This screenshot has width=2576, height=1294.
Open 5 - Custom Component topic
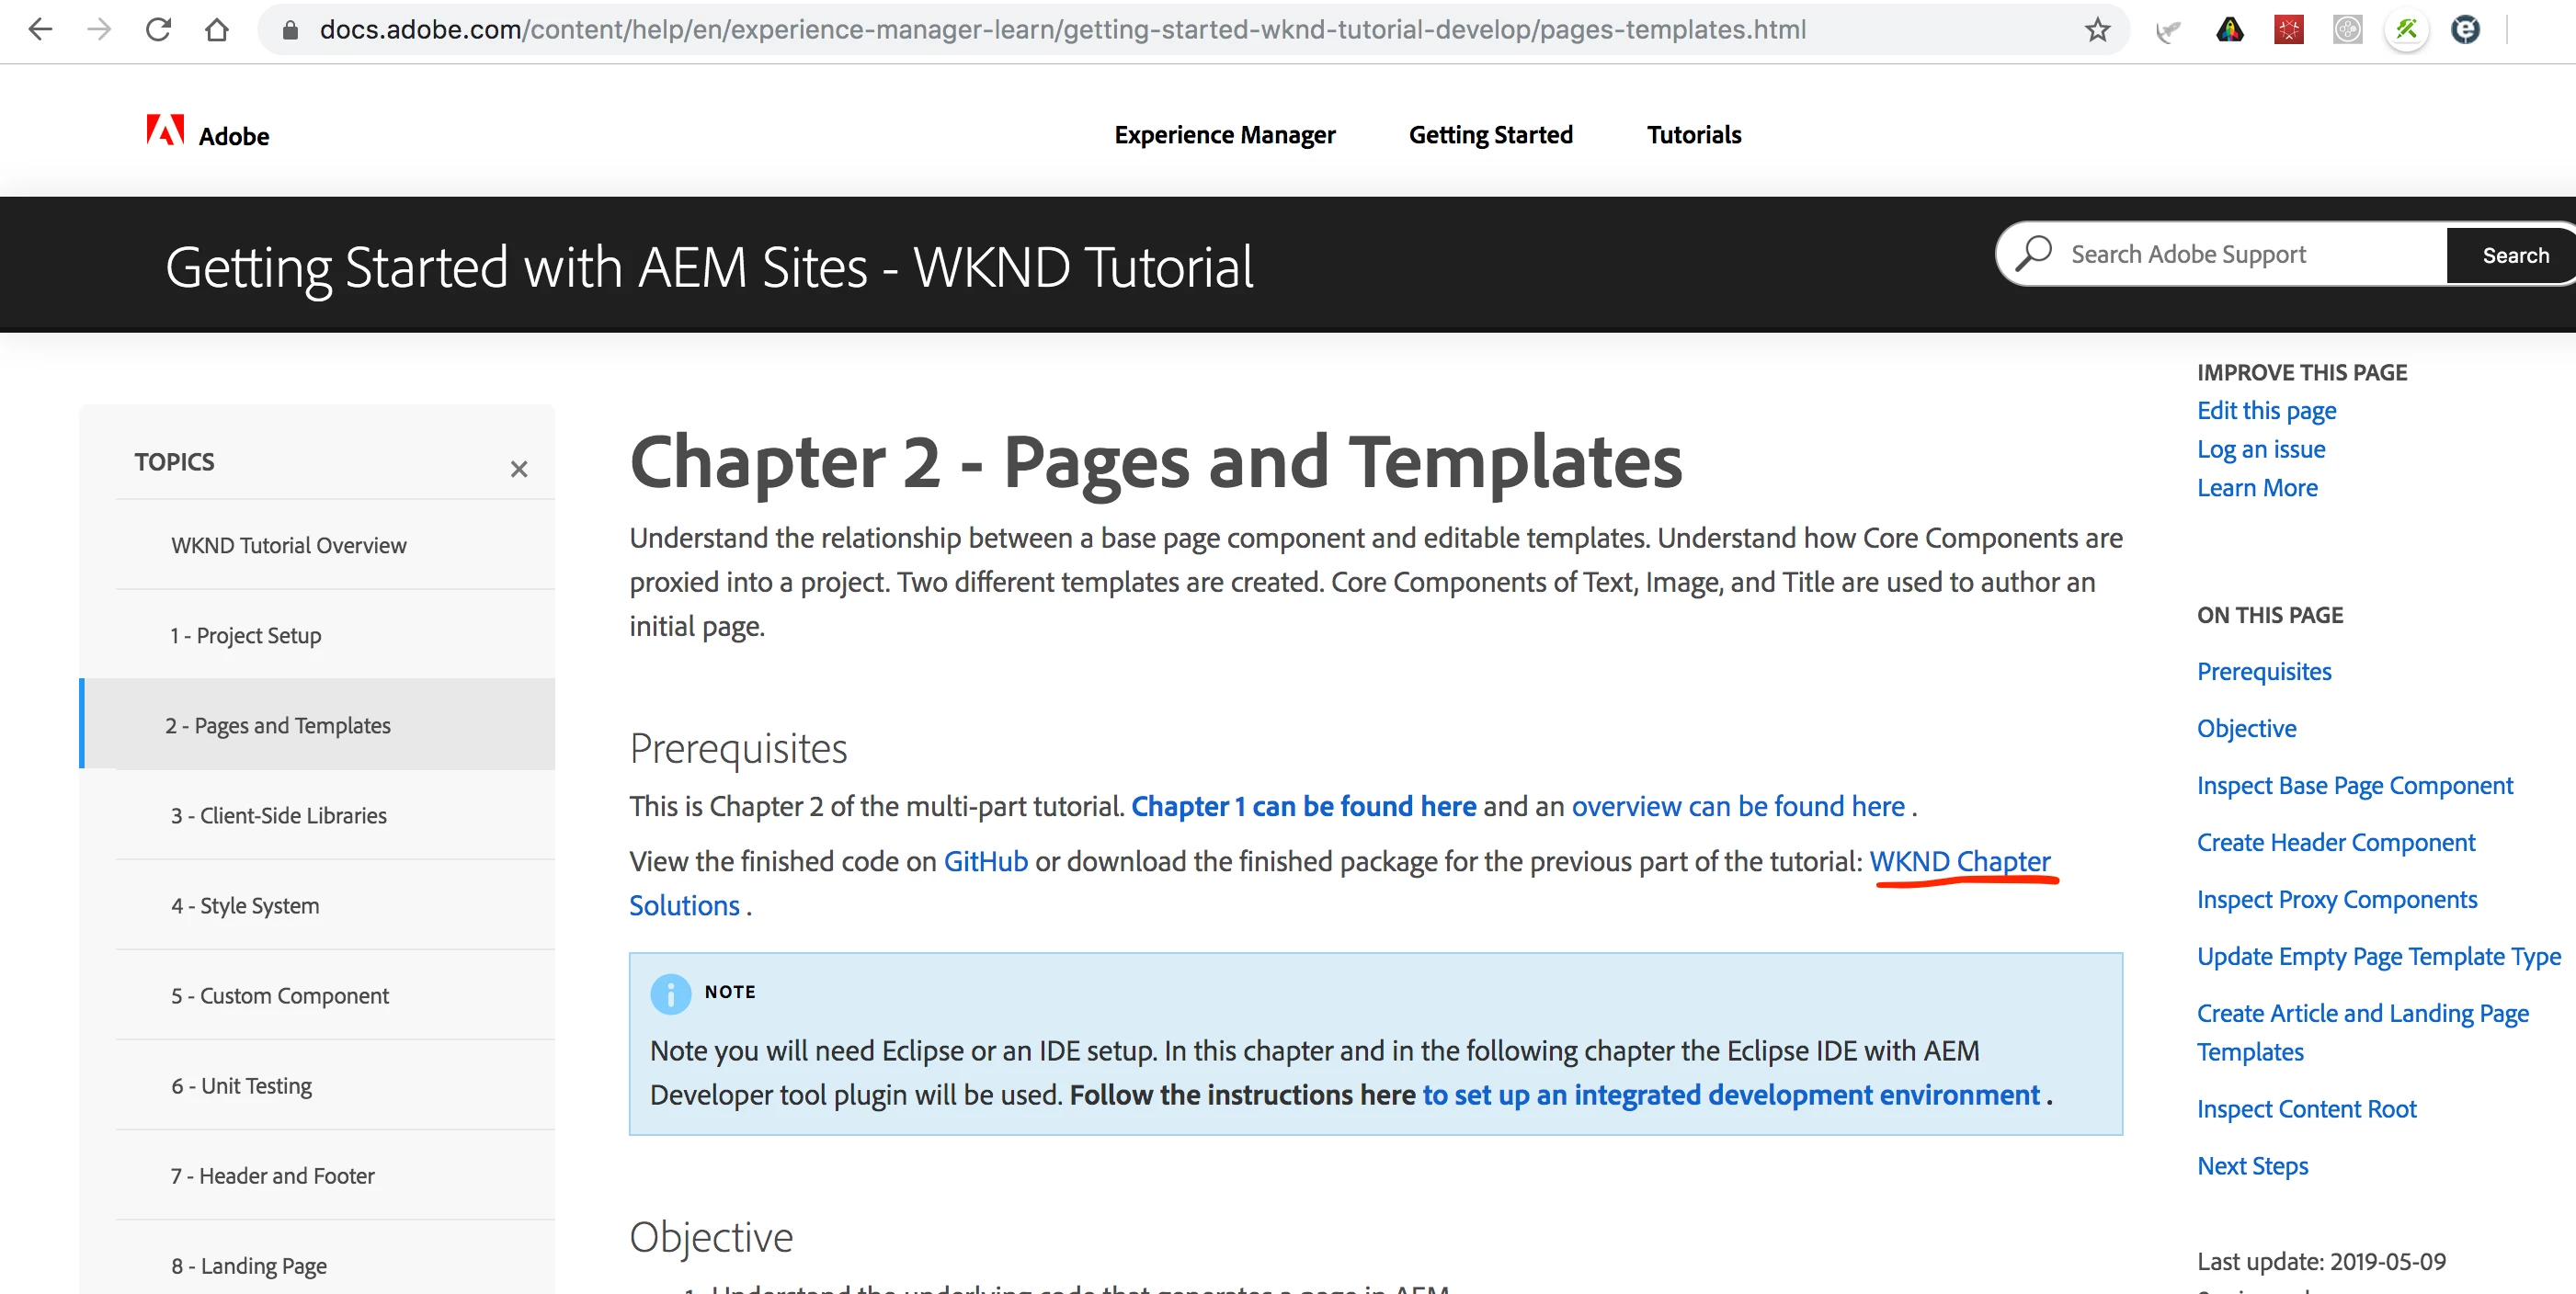tap(279, 995)
